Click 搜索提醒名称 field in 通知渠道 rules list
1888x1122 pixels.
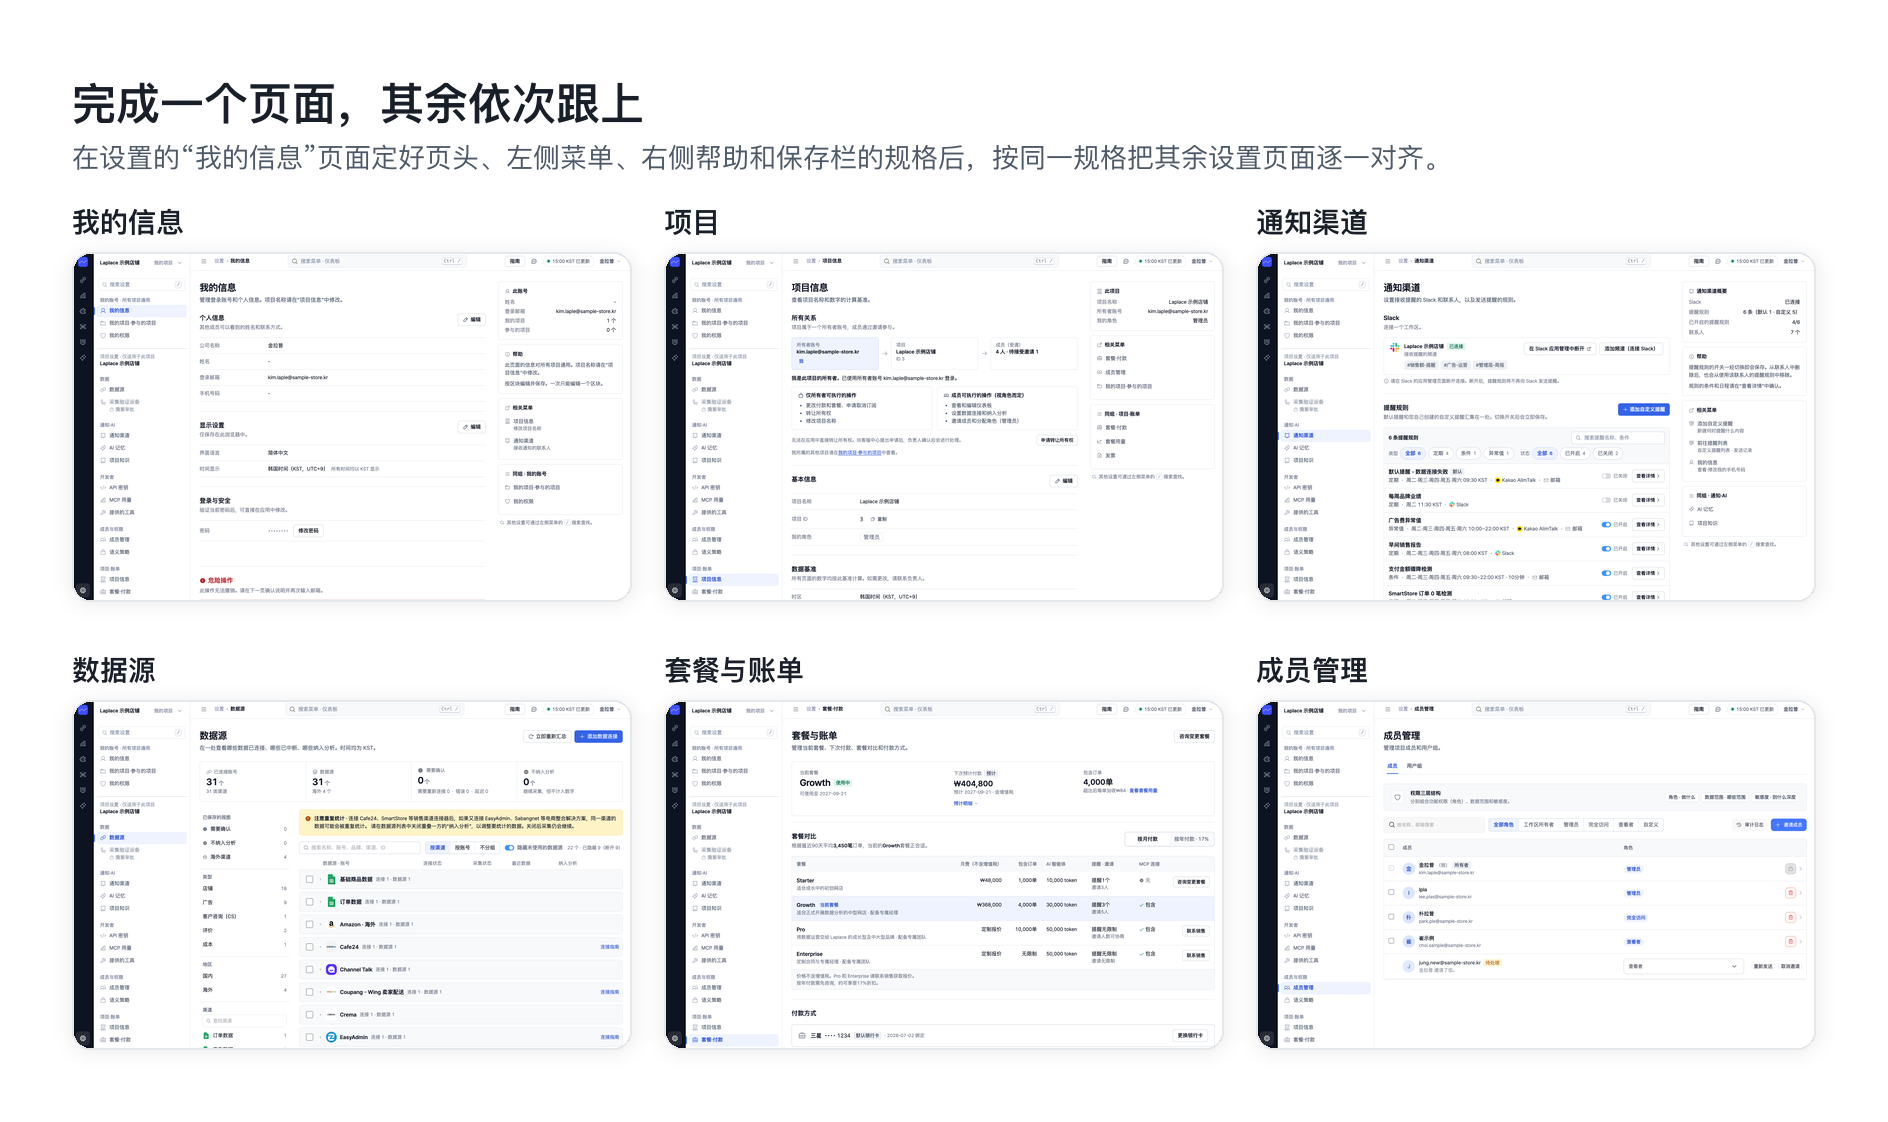pyautogui.click(x=1618, y=437)
